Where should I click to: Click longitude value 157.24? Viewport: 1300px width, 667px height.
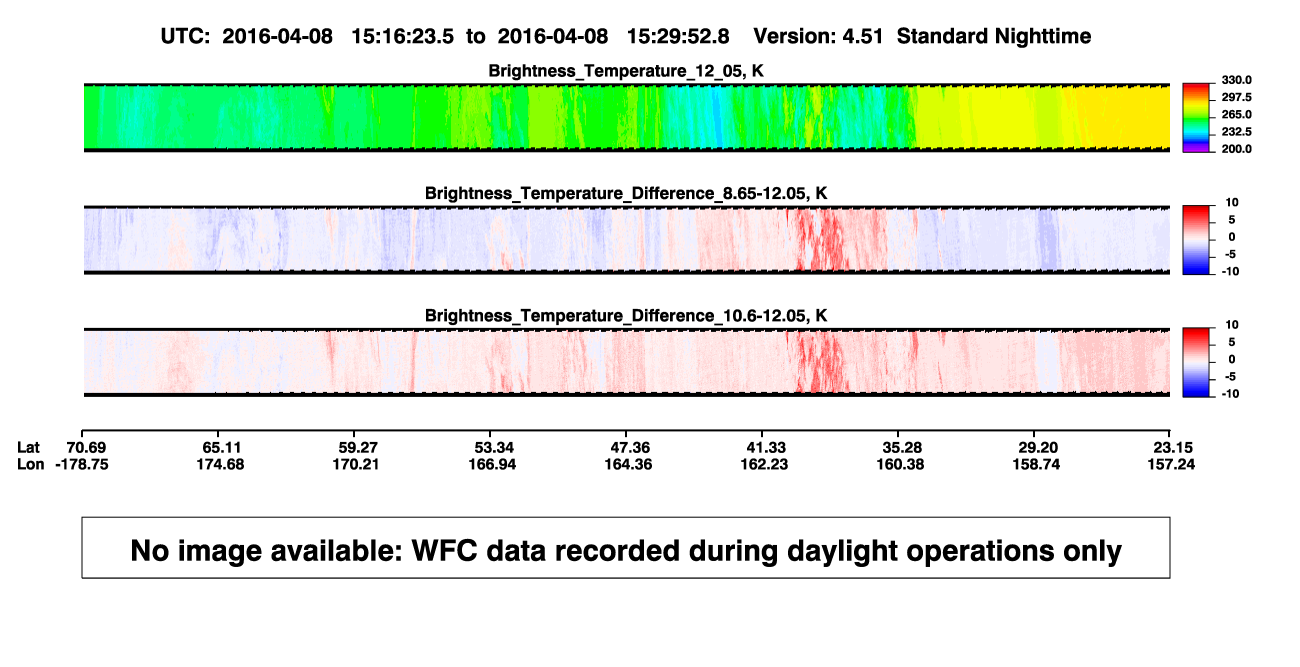click(x=1171, y=464)
